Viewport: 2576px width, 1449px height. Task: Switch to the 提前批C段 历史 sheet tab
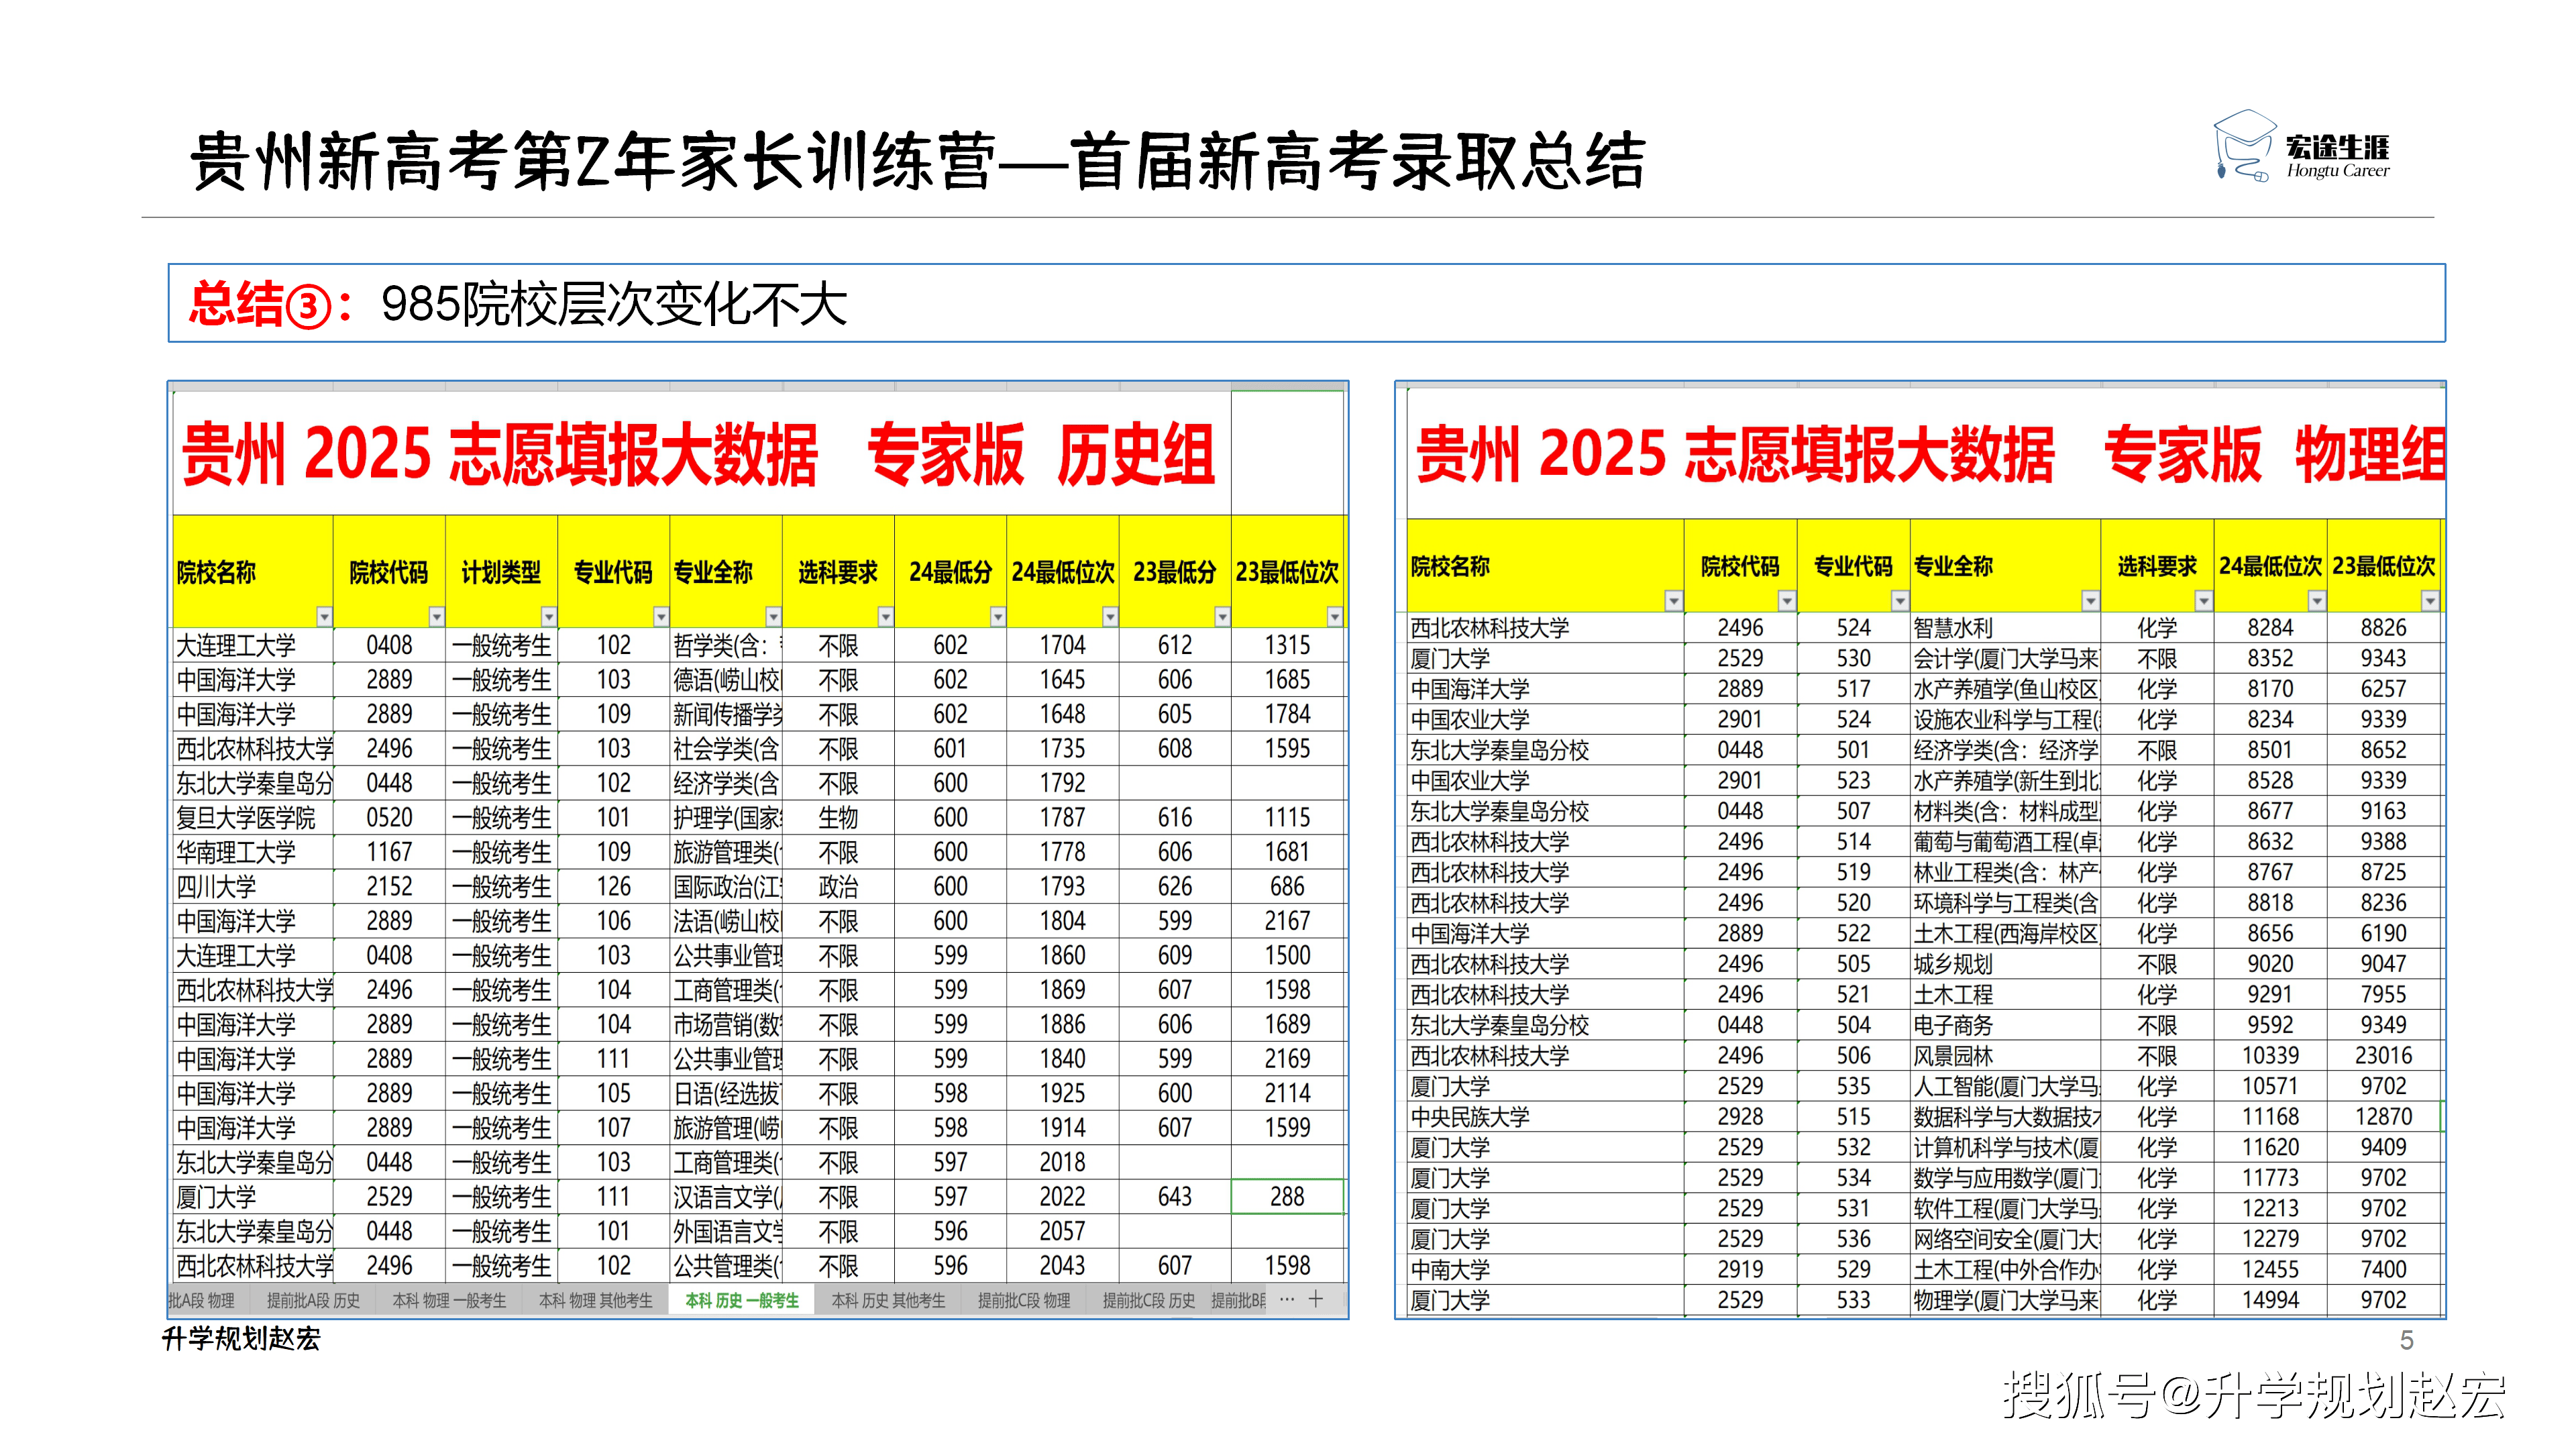coord(1148,1301)
